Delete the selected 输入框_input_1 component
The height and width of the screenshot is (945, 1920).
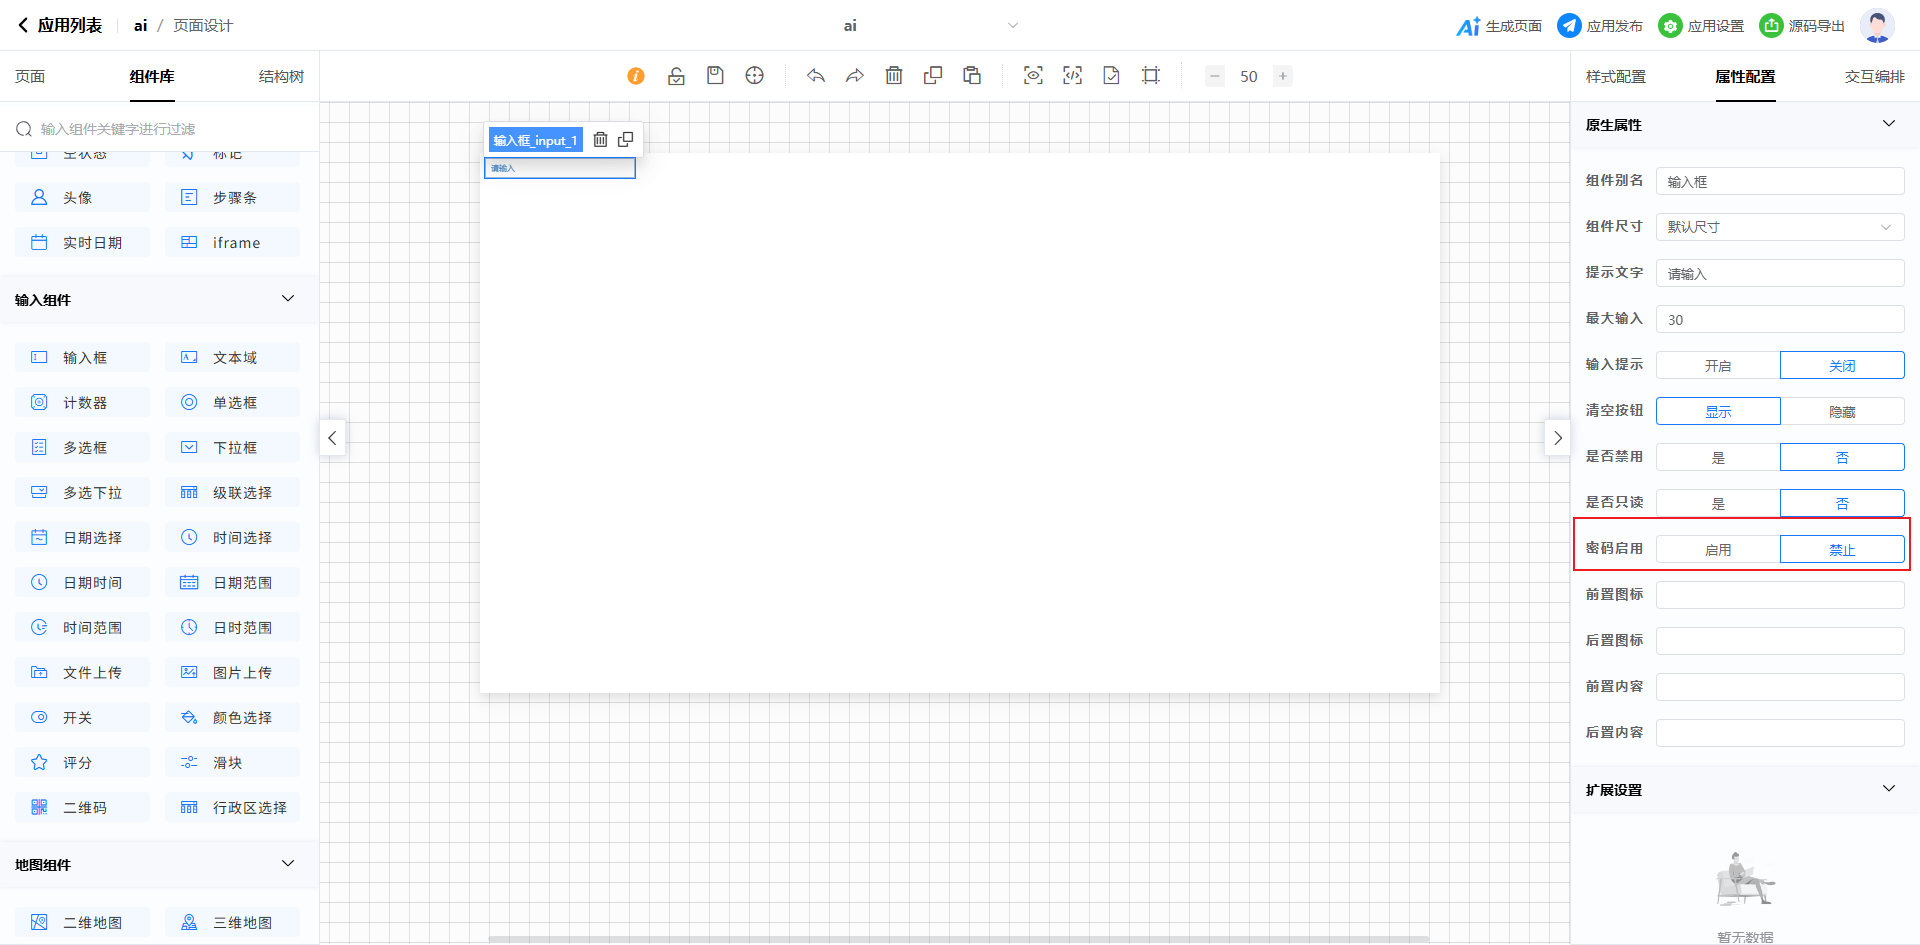coord(600,140)
